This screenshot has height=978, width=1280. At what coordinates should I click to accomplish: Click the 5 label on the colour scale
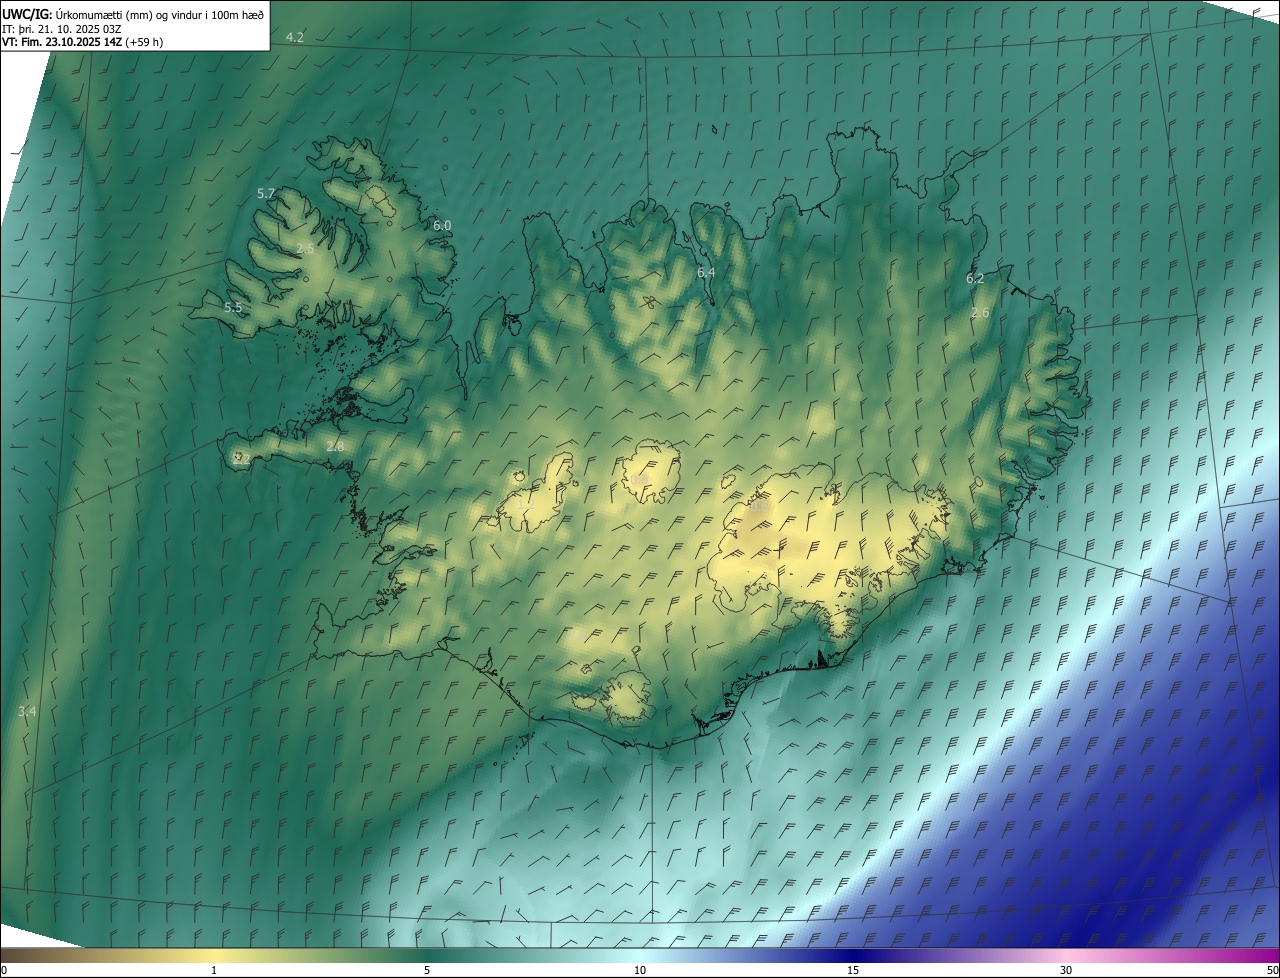tap(427, 970)
